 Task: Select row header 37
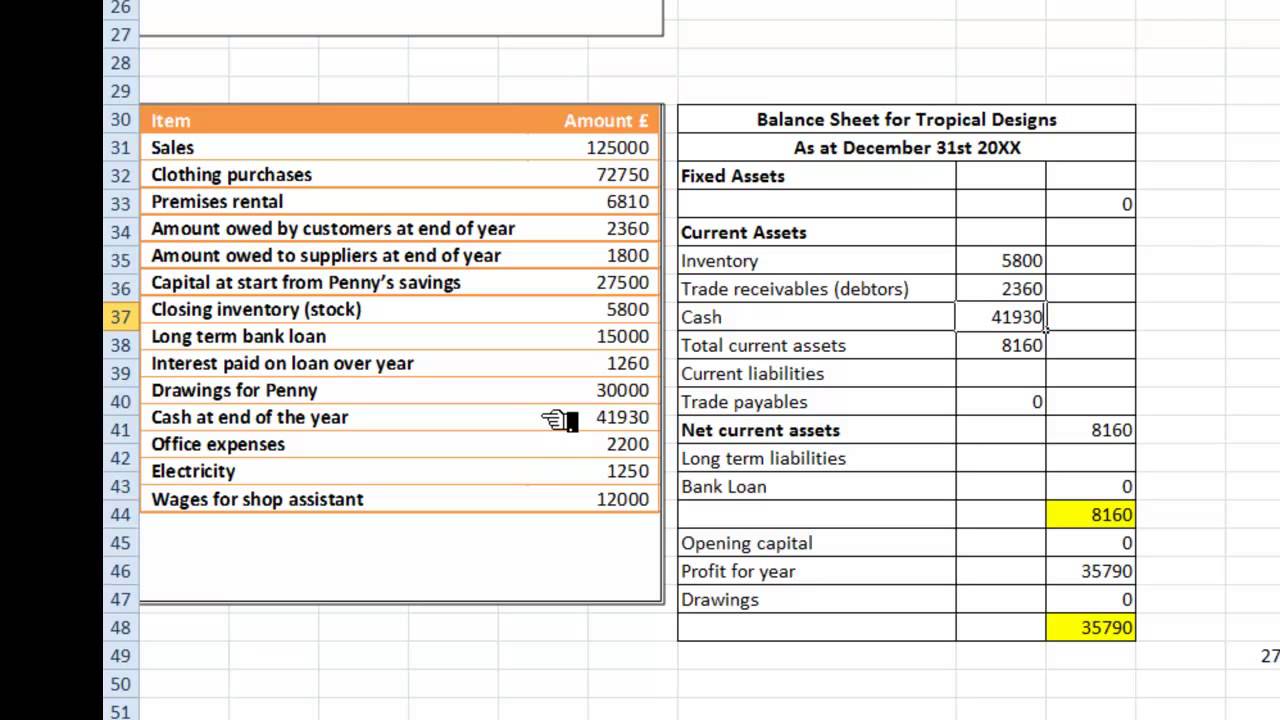[120, 317]
